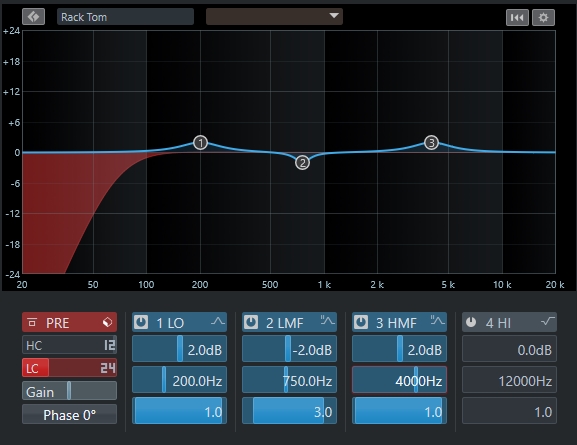Open the preset dropdown menu
577x445 pixels.
274,17
